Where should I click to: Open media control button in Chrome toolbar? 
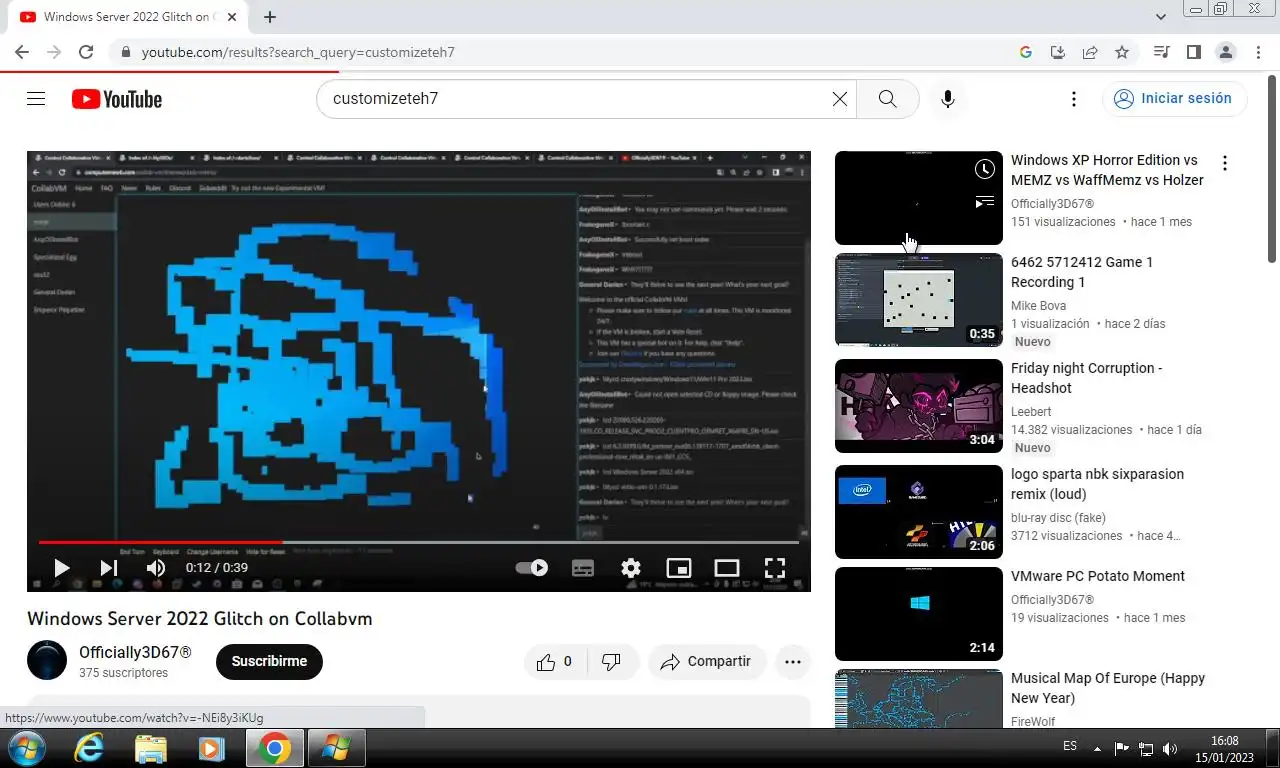[x=1161, y=52]
